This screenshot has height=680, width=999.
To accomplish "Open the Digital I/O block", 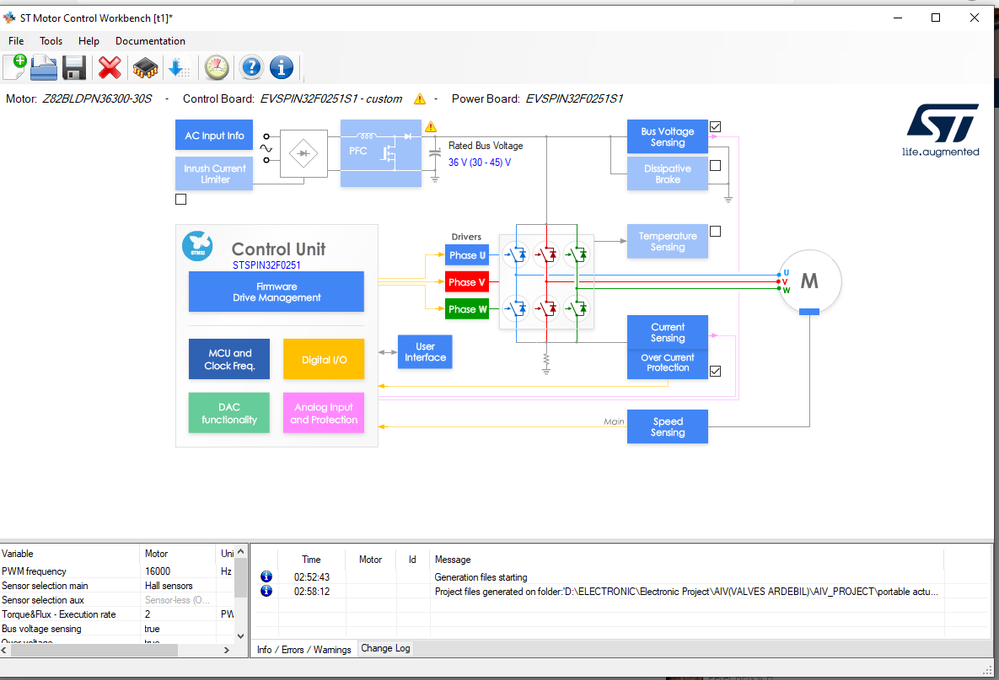I will [324, 359].
